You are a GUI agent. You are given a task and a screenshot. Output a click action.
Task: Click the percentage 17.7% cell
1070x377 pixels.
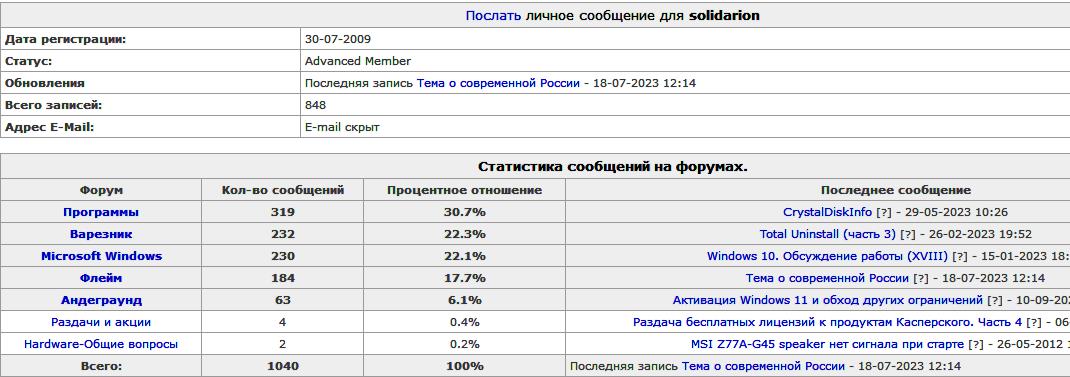coord(465,278)
